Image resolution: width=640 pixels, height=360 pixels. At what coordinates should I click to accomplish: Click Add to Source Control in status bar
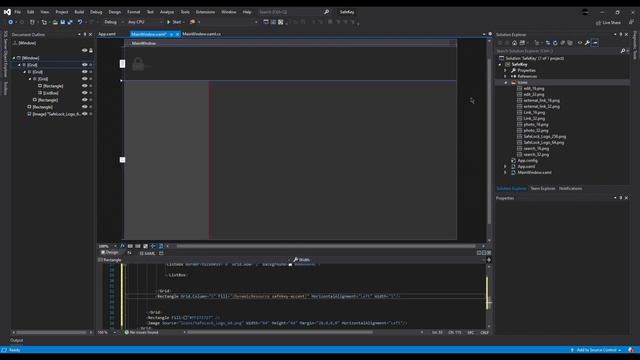click(x=596, y=350)
